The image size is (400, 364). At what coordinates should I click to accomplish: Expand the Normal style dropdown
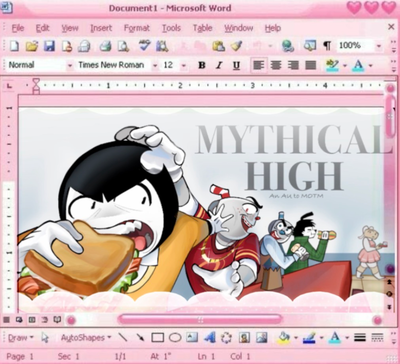click(x=70, y=65)
